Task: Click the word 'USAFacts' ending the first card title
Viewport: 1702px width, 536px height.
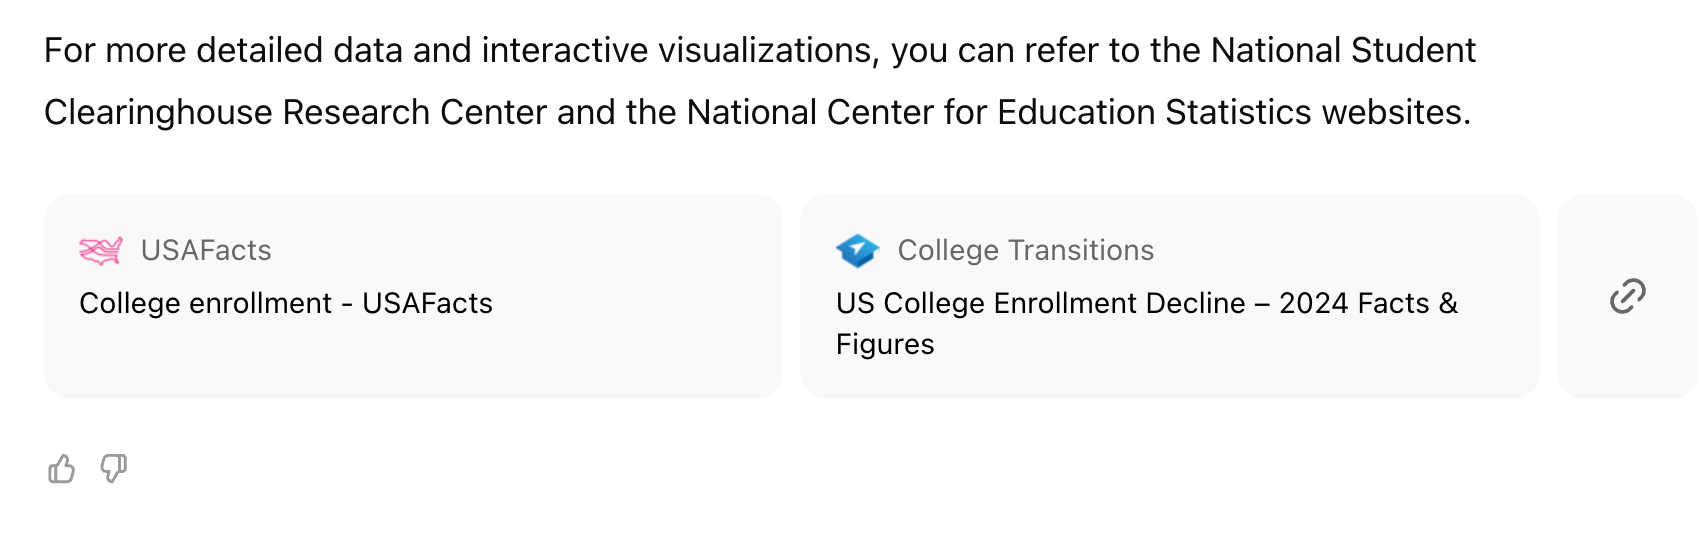Action: [x=428, y=303]
